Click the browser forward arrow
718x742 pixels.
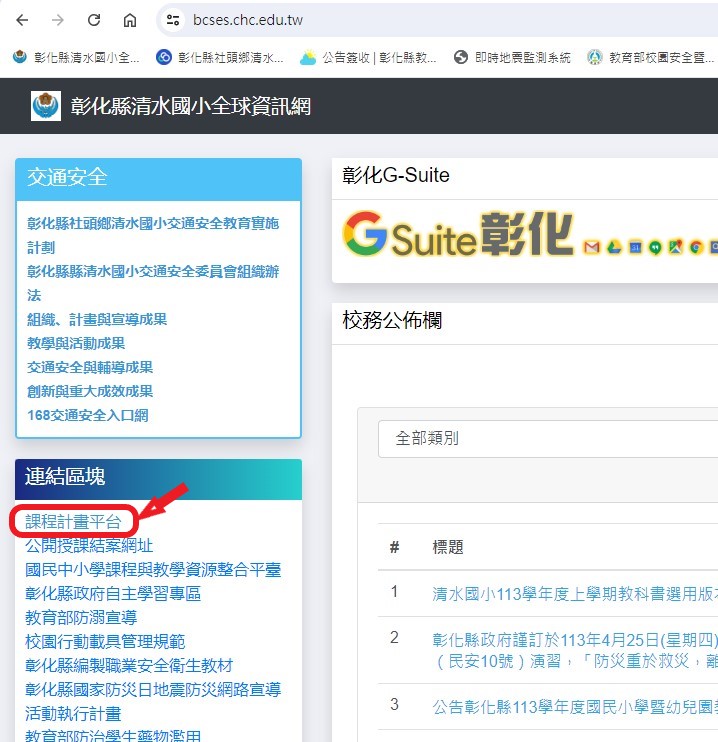point(58,20)
